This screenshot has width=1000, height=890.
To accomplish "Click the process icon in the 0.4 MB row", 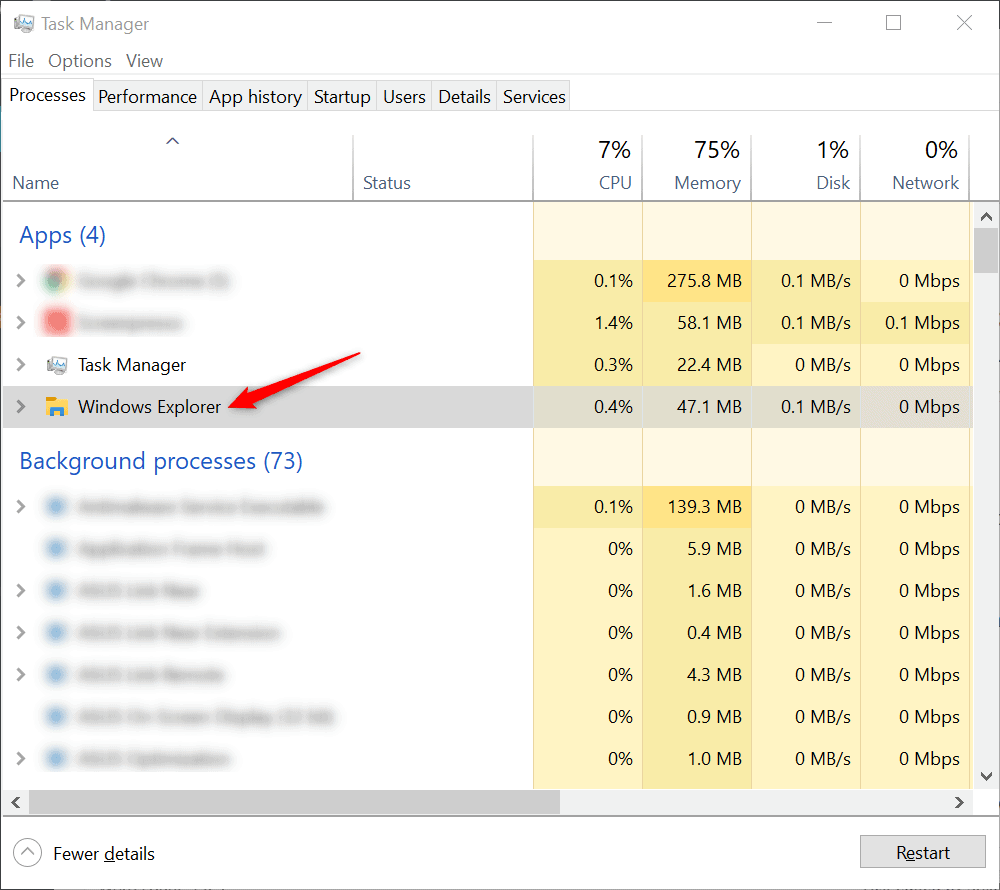I will [x=56, y=633].
